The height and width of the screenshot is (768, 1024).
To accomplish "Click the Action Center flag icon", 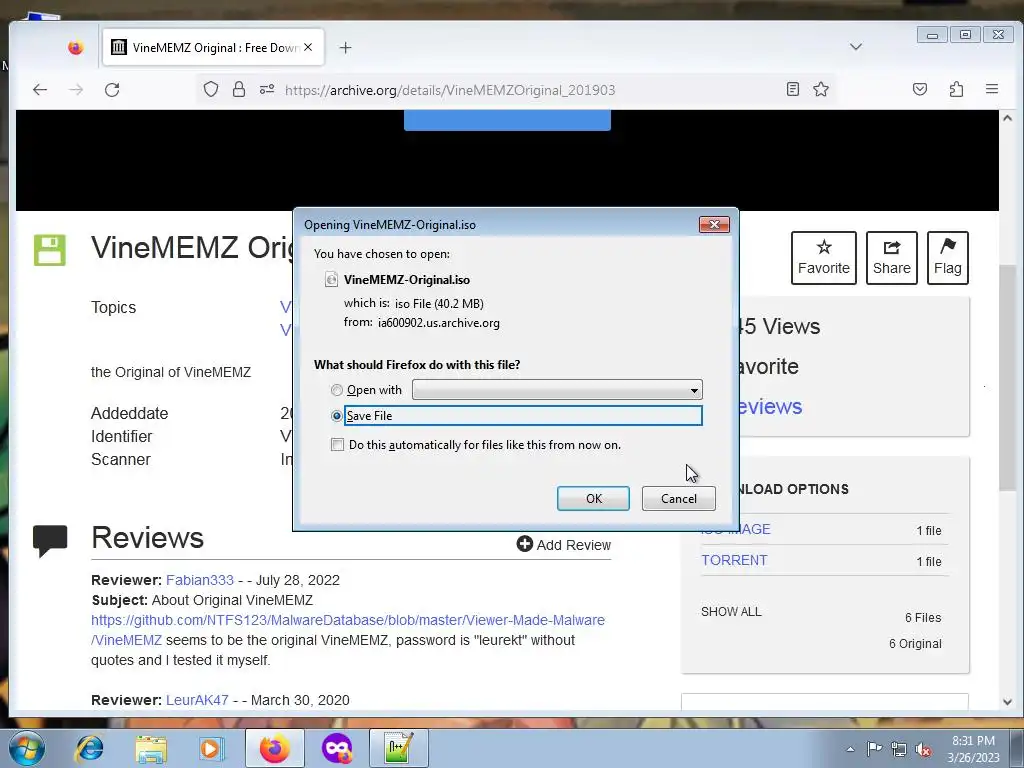I will click(x=874, y=749).
